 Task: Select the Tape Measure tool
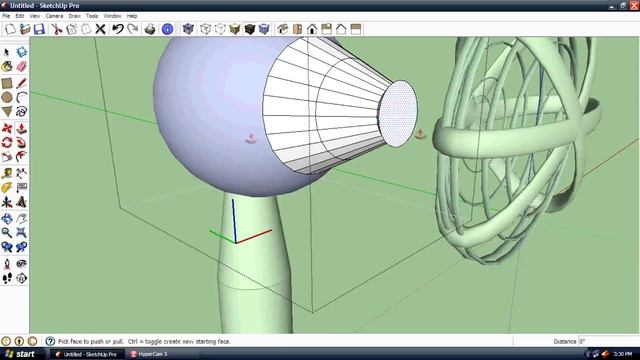tap(7, 173)
